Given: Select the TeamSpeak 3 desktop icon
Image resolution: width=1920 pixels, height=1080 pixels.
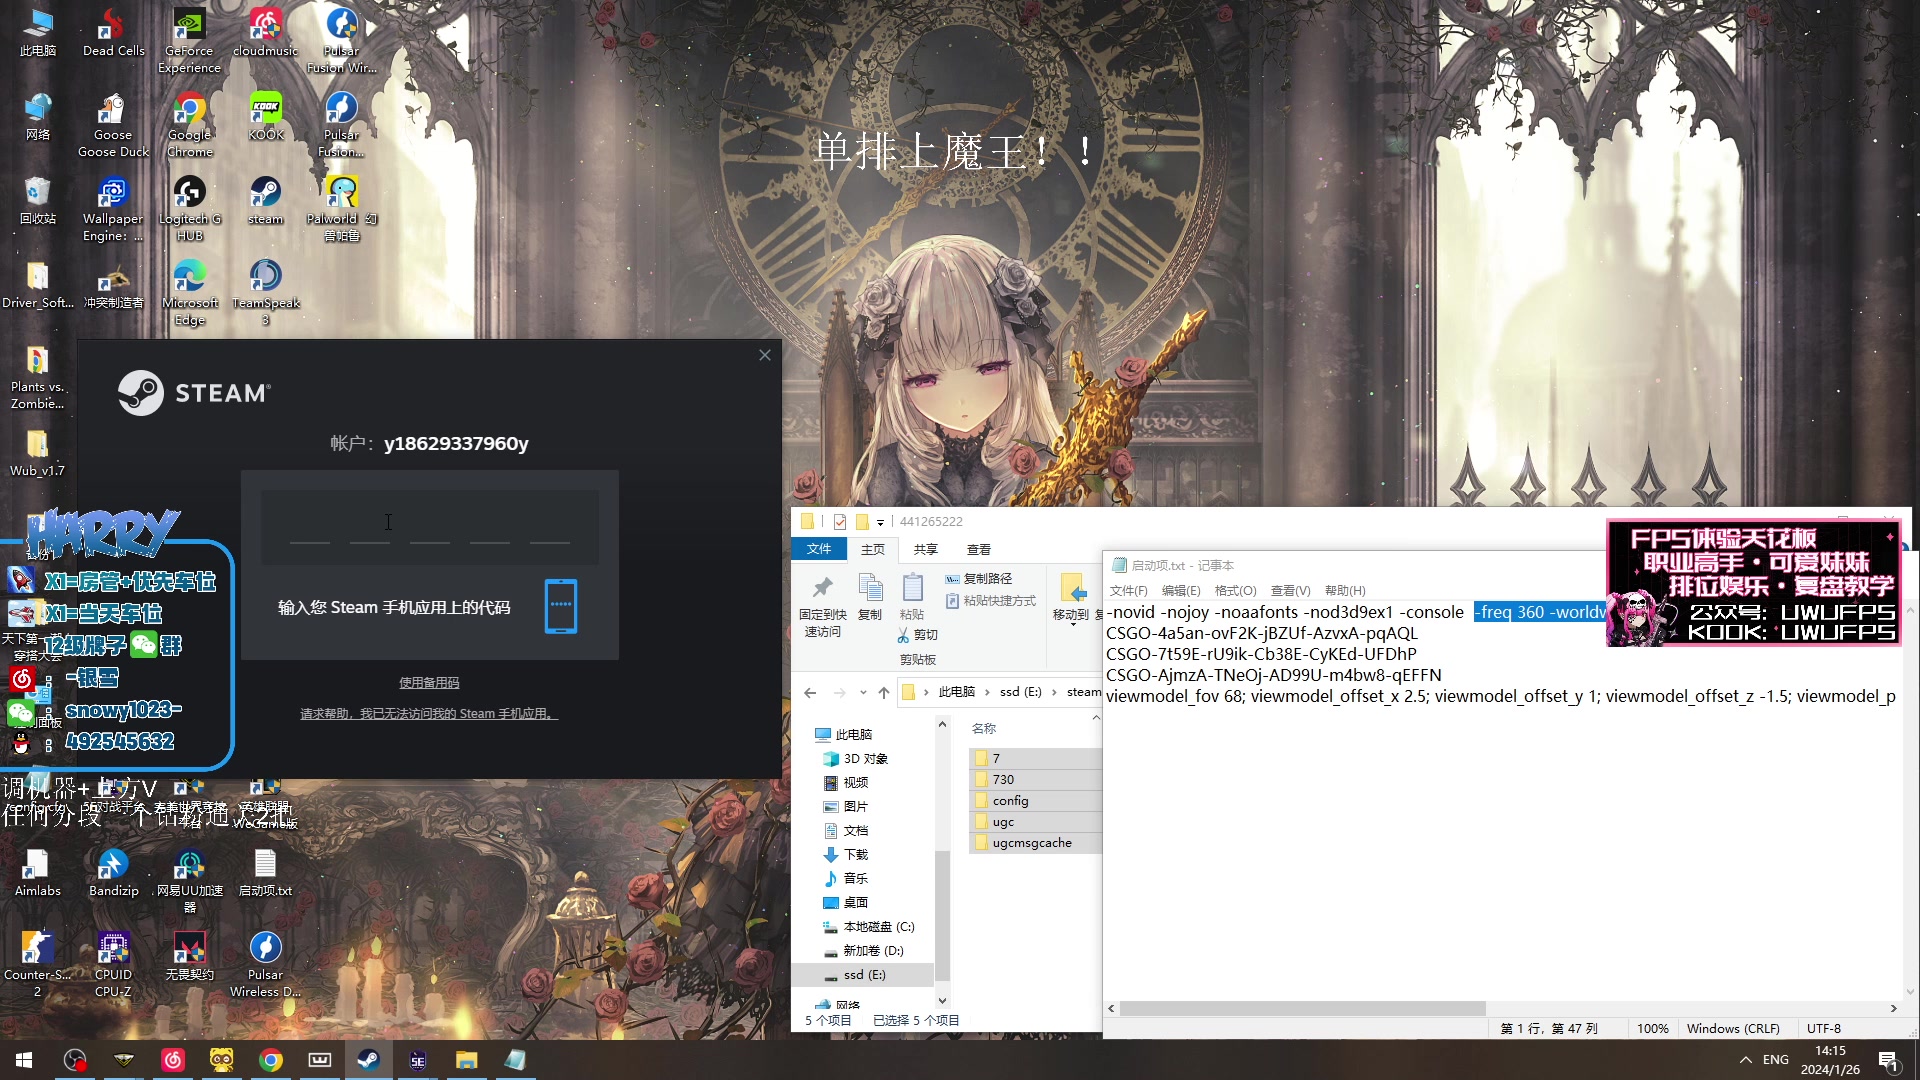Looking at the screenshot, I should coord(265,293).
